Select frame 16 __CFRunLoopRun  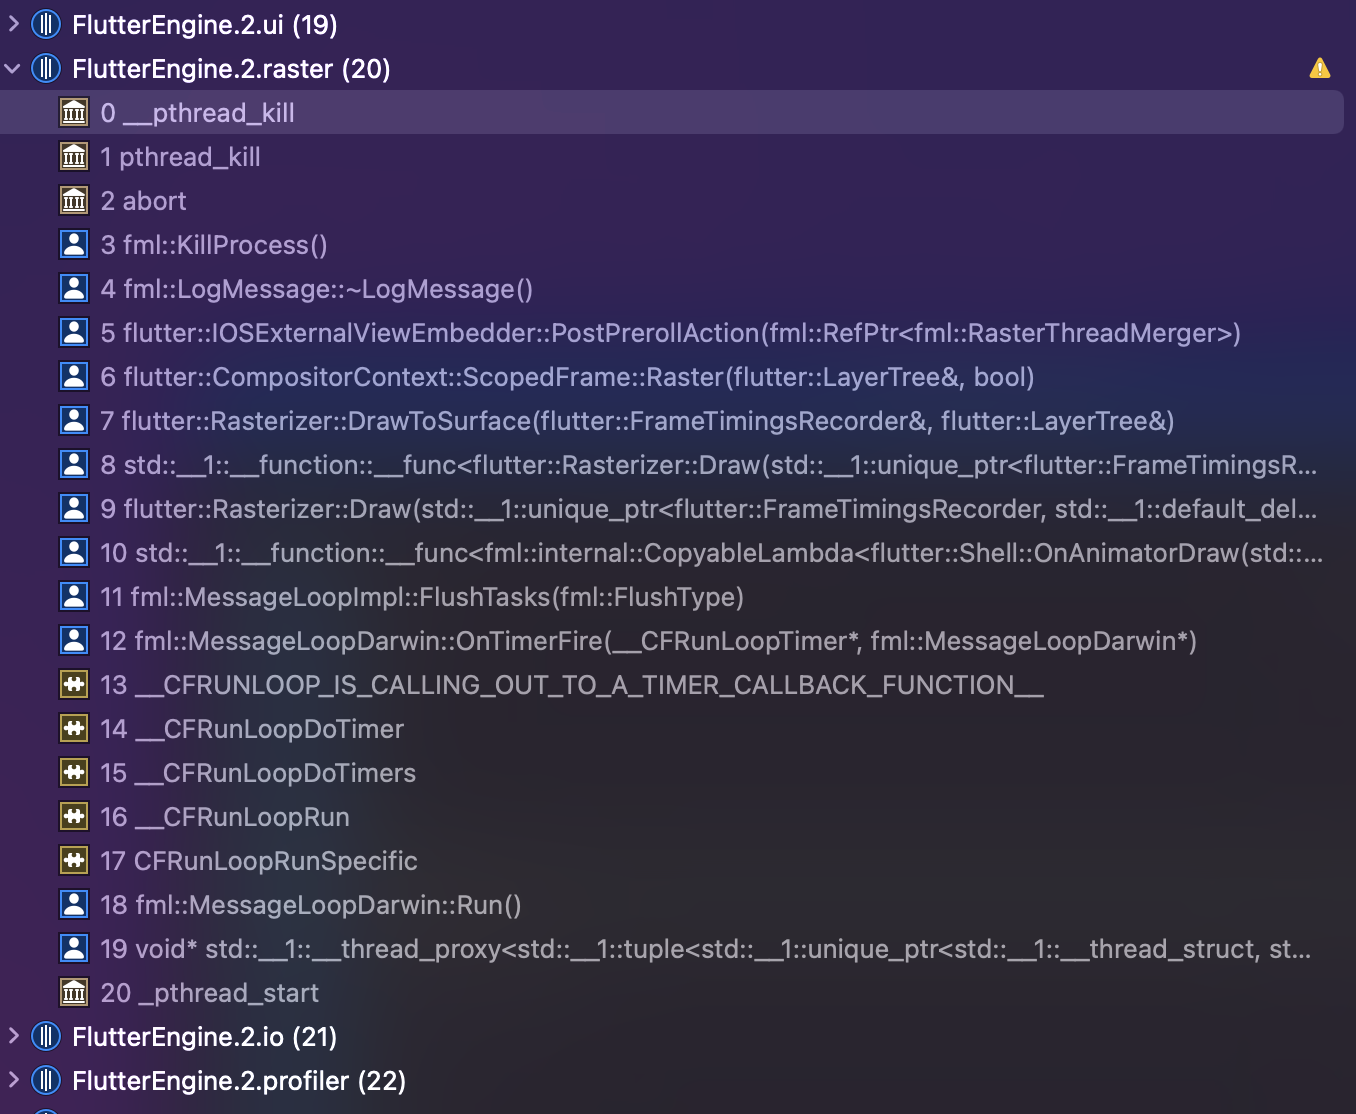[x=224, y=816]
